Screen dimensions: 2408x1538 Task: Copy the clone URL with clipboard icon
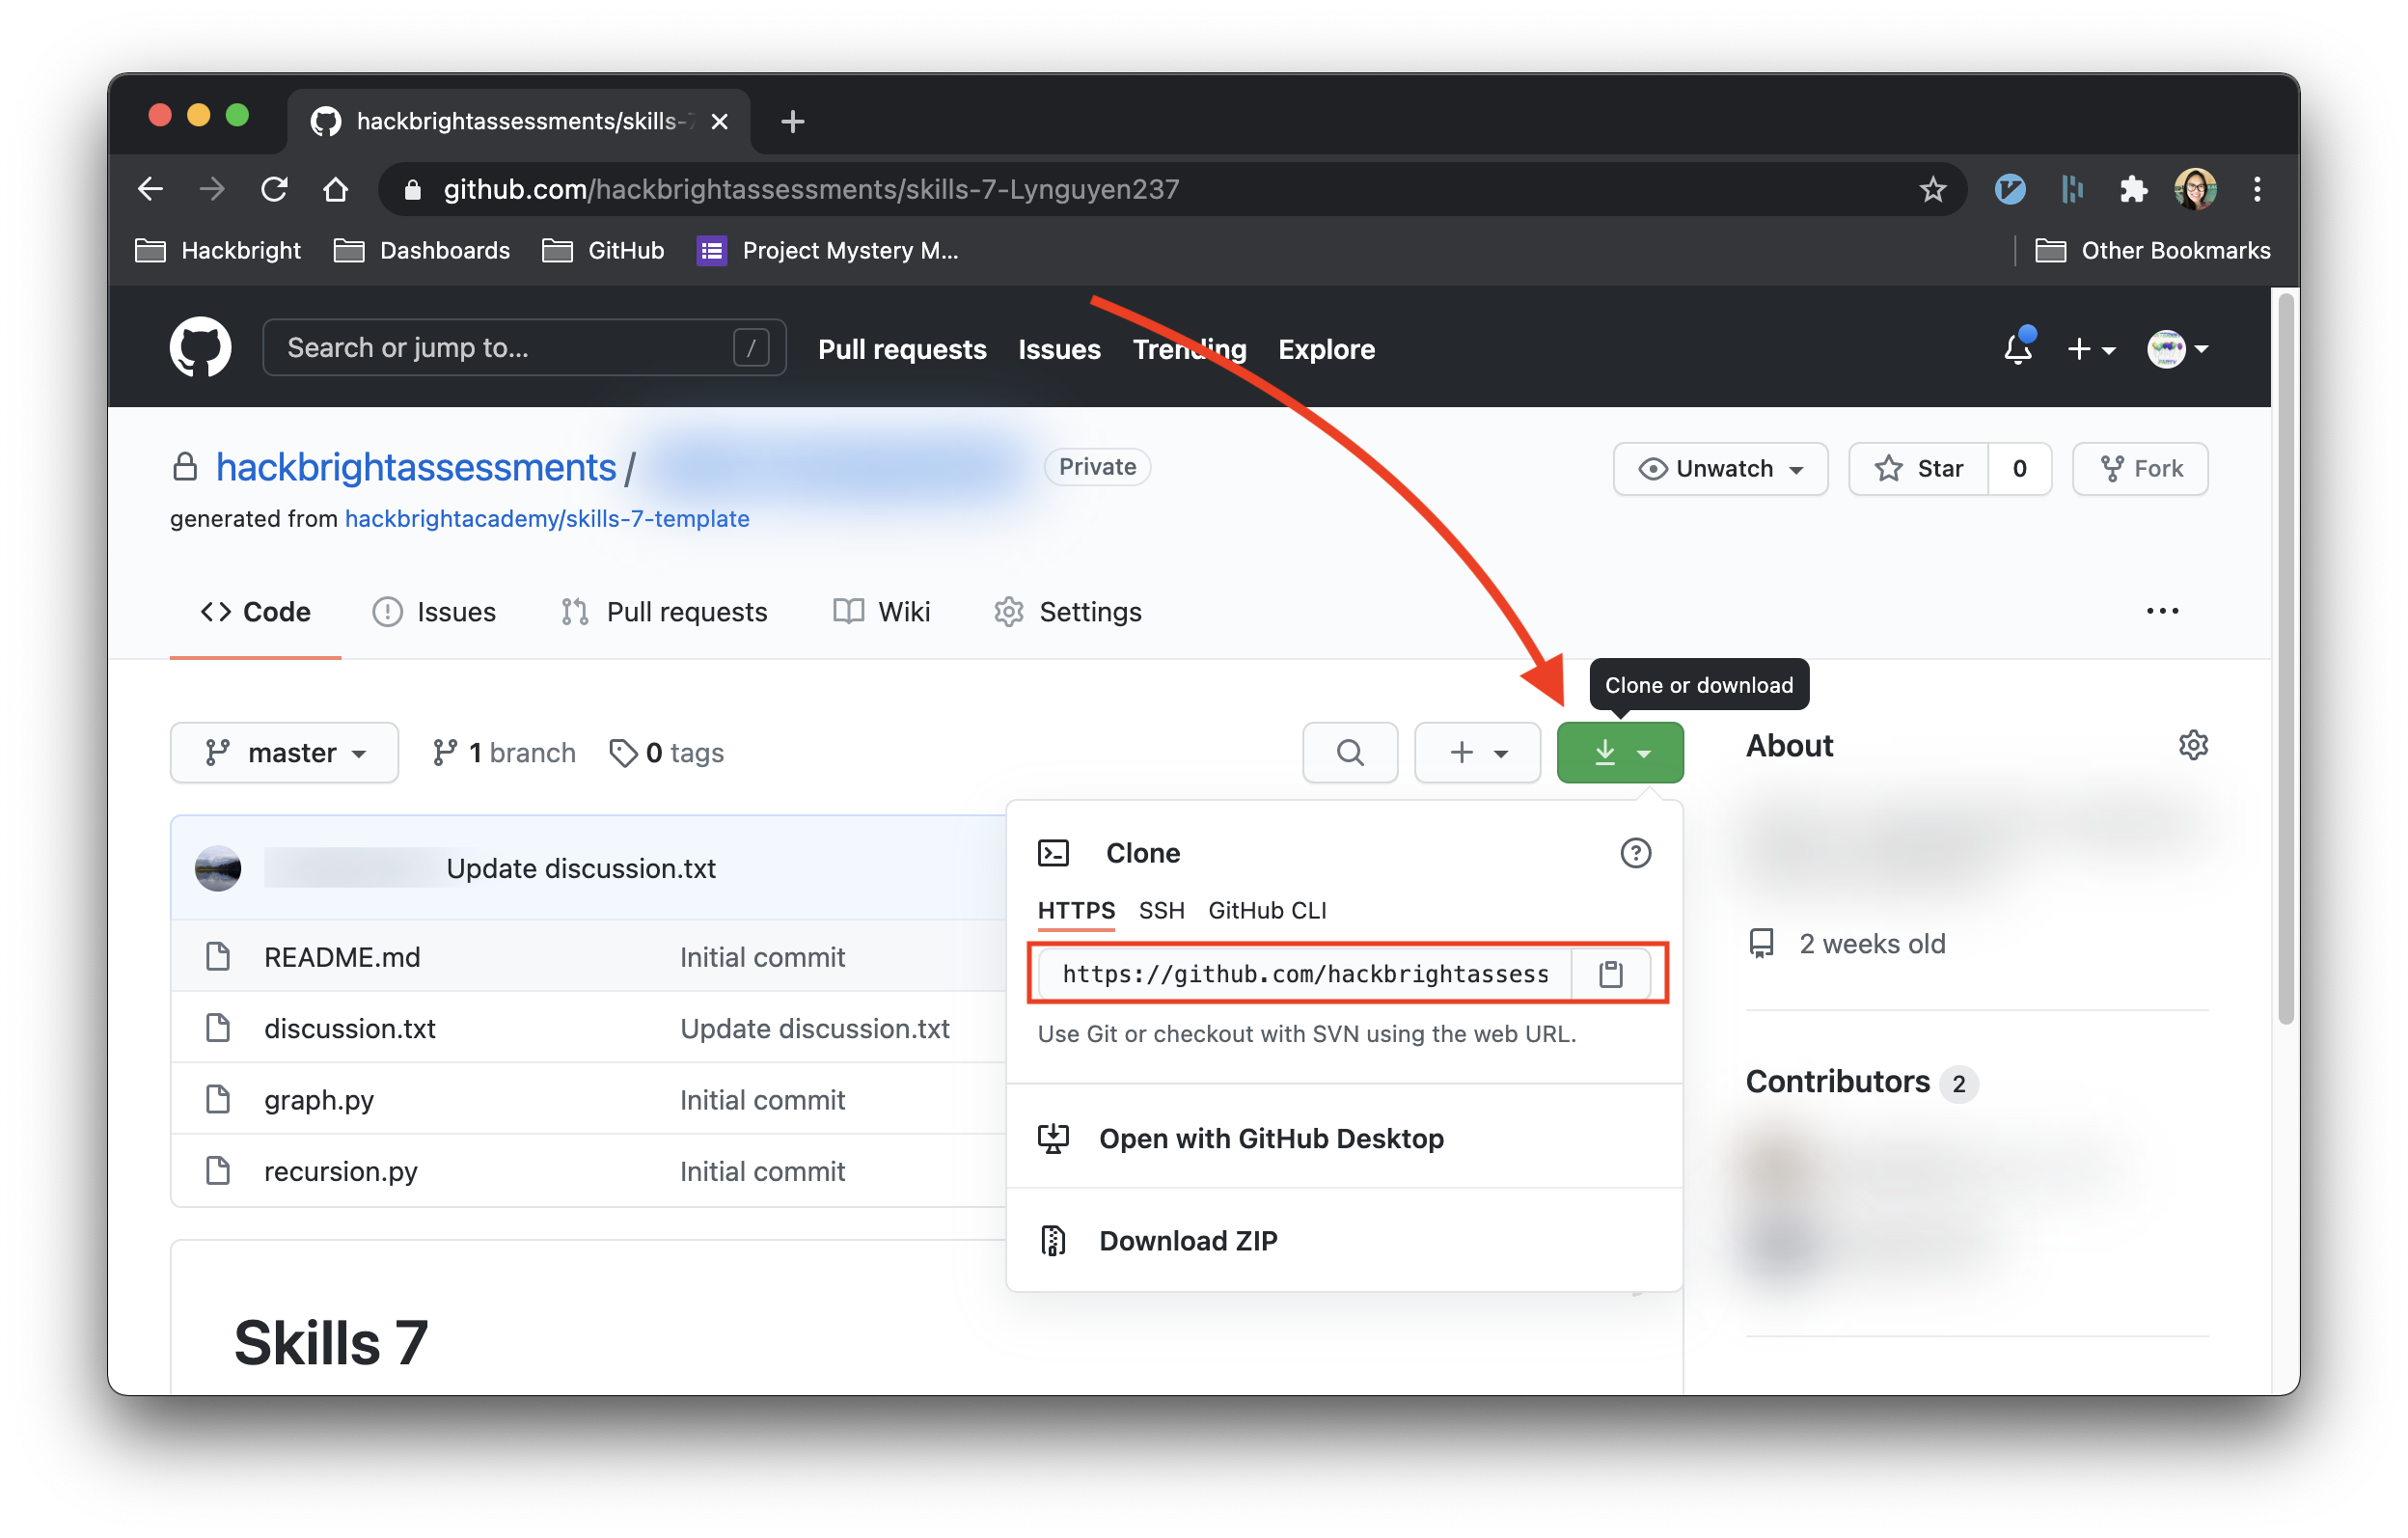[1610, 973]
